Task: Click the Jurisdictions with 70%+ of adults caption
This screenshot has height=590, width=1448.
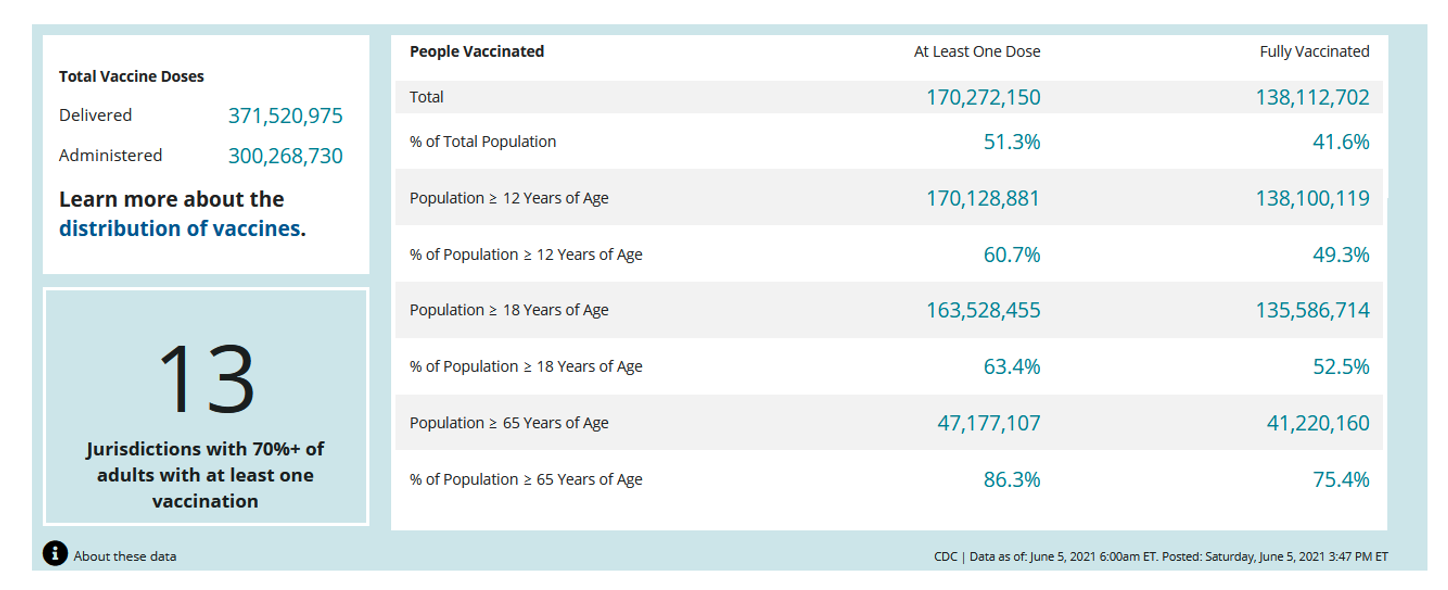Action: coord(205,475)
